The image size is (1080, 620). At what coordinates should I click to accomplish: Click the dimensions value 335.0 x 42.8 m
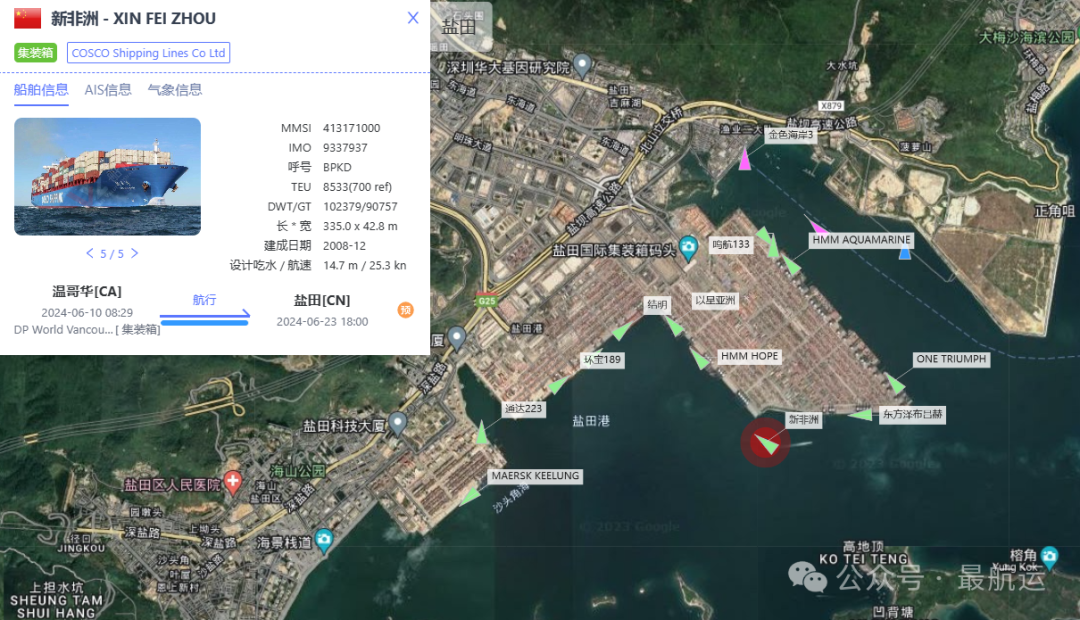click(x=360, y=226)
